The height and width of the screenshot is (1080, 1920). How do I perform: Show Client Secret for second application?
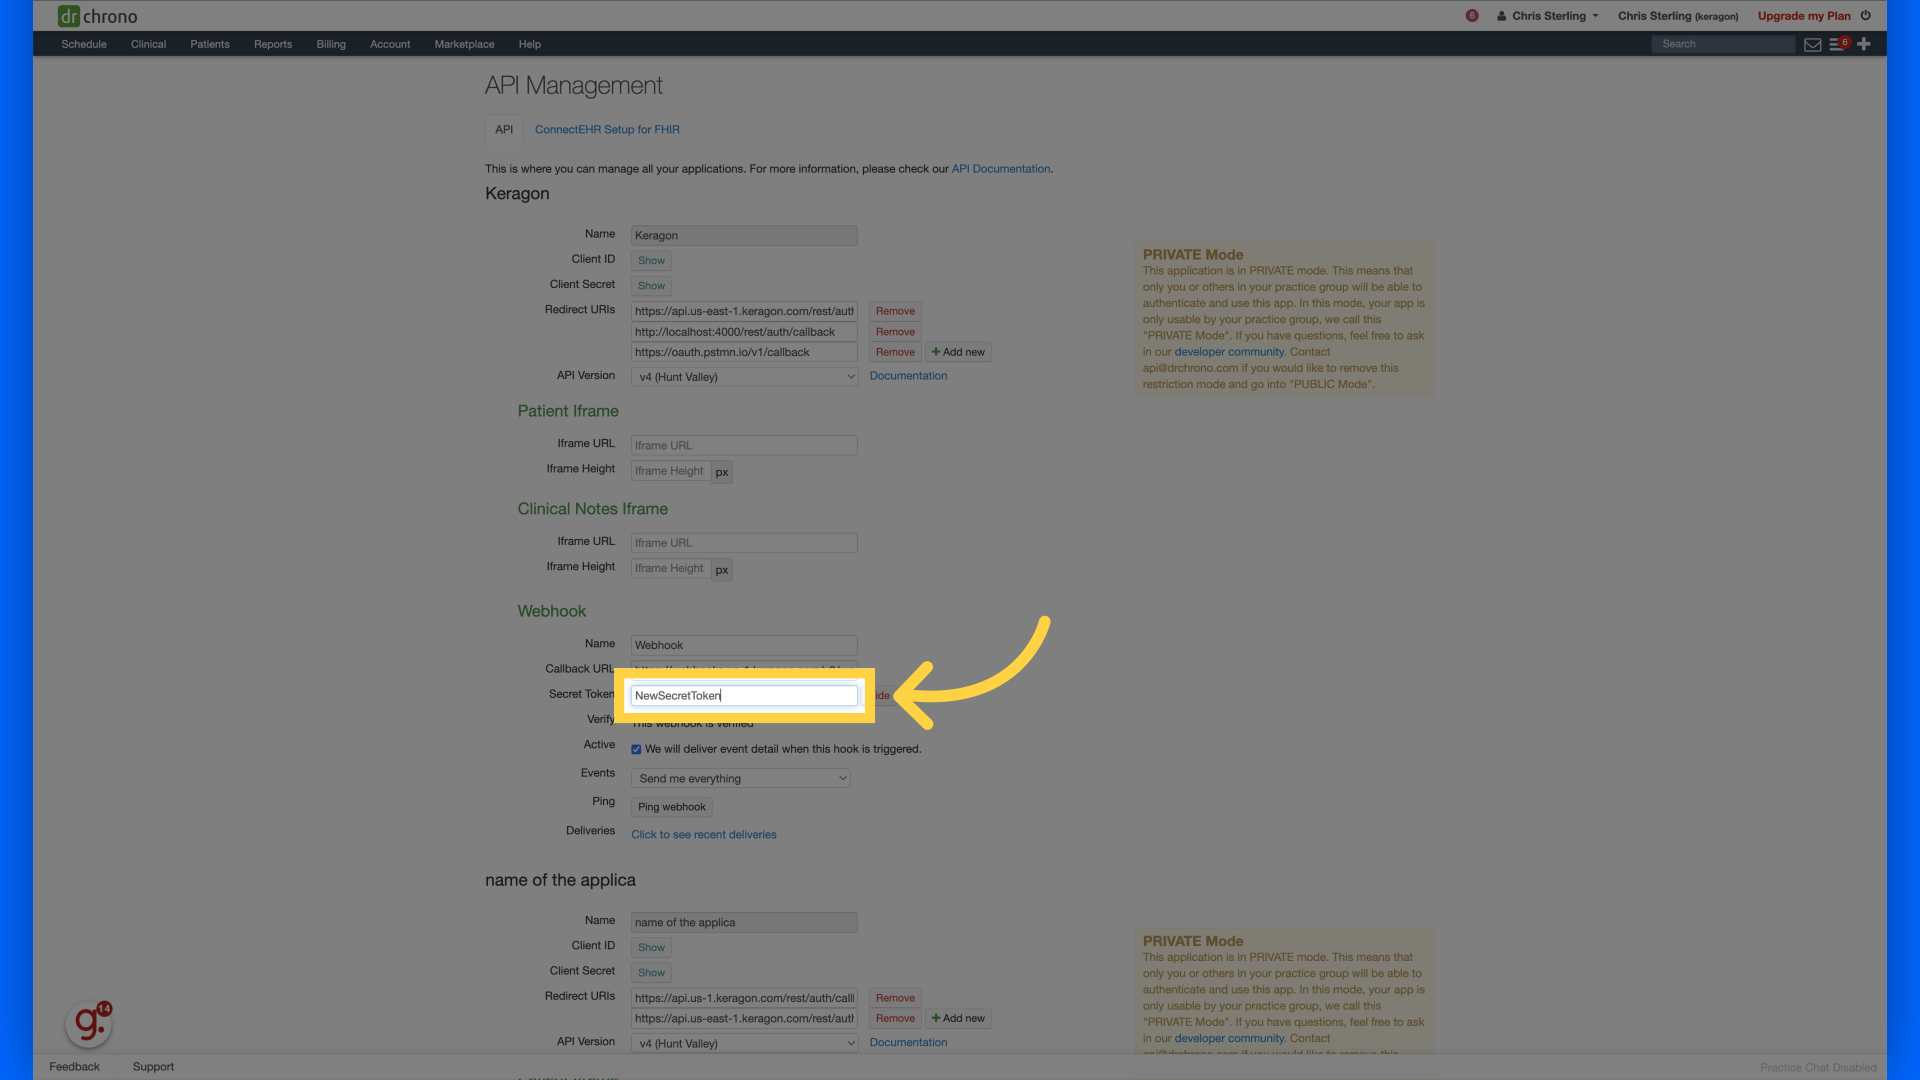point(651,972)
